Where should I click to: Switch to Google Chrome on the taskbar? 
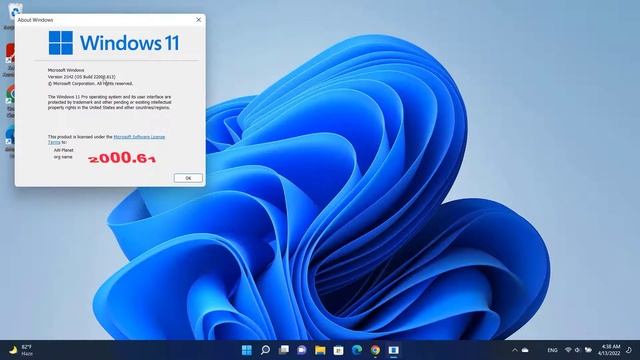[x=375, y=350]
